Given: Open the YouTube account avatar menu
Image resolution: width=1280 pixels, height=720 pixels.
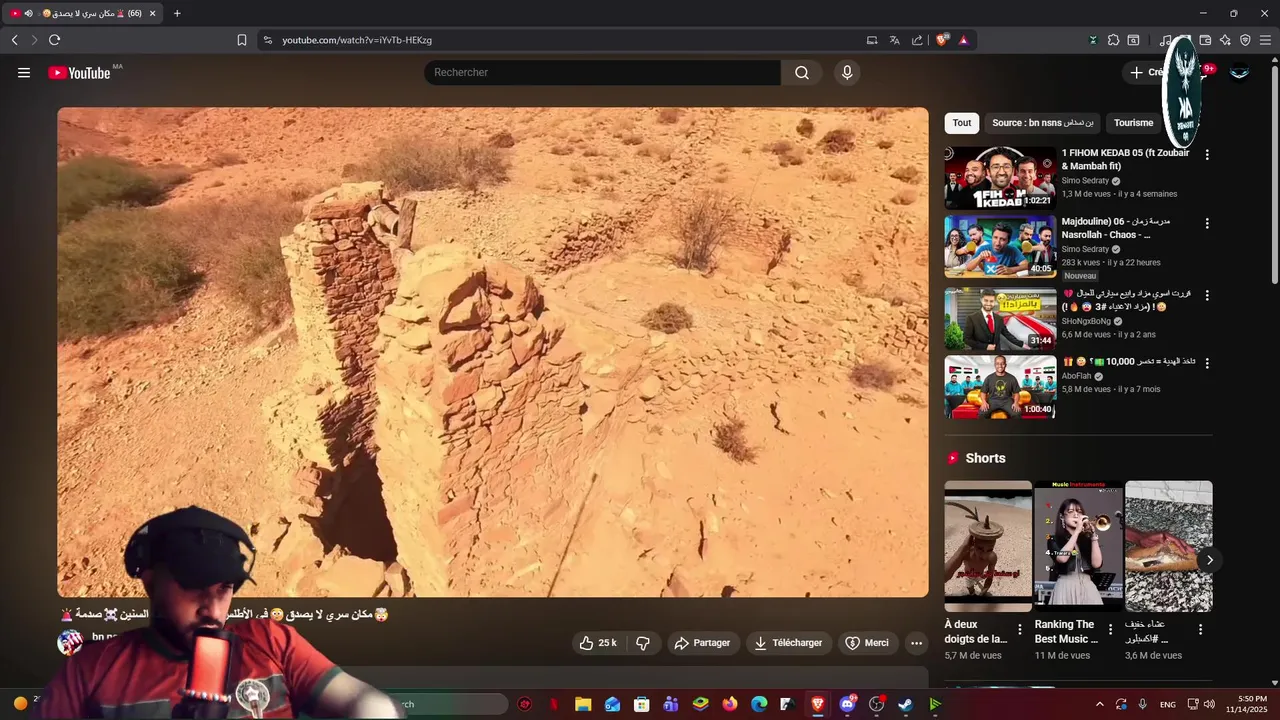Looking at the screenshot, I should pos(1239,72).
